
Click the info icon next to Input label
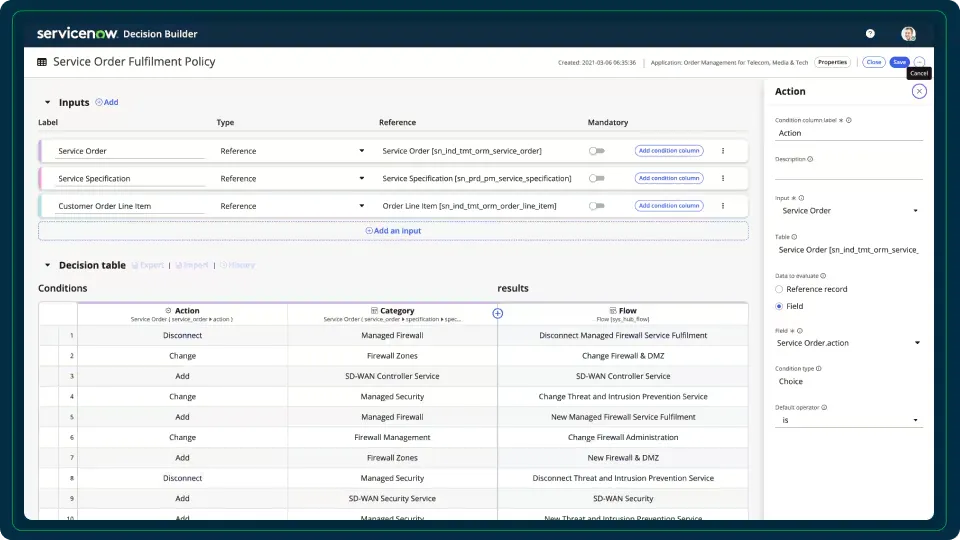coord(801,198)
